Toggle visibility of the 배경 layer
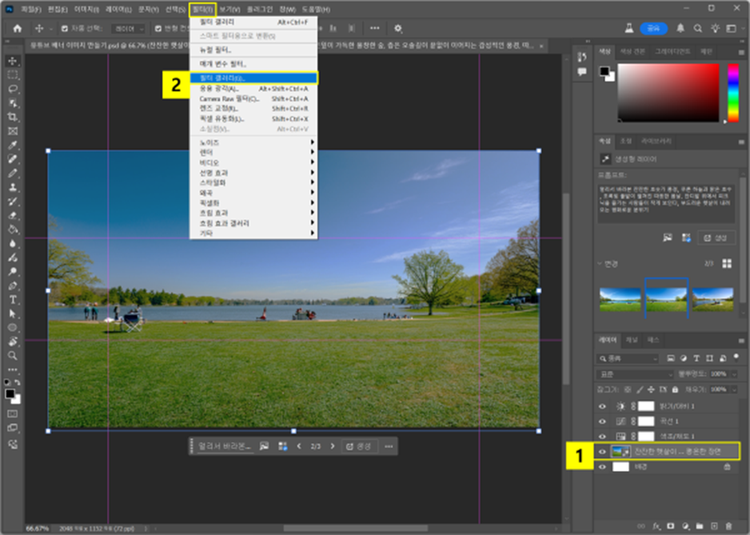Screen dimensions: 750x535 pos(602,466)
